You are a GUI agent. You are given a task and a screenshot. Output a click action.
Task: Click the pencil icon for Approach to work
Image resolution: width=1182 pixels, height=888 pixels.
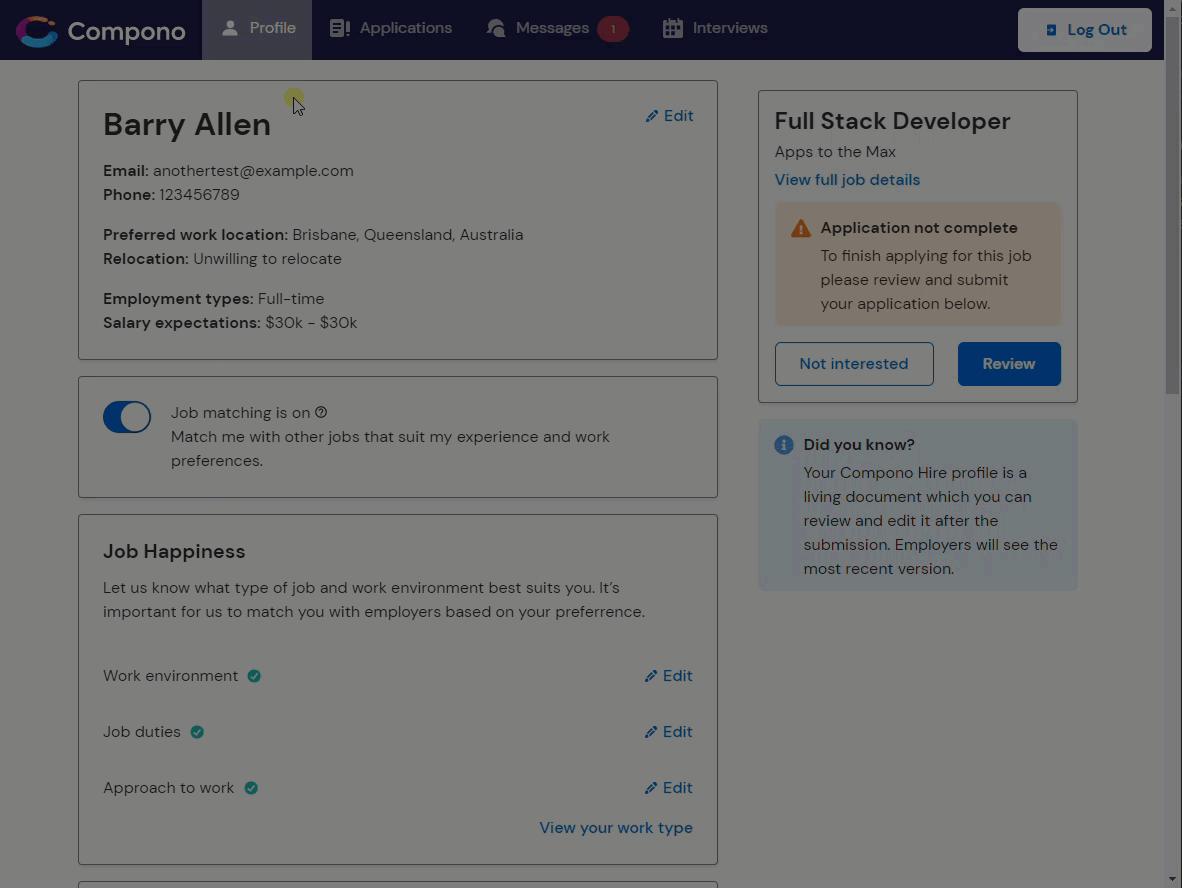[x=651, y=788]
